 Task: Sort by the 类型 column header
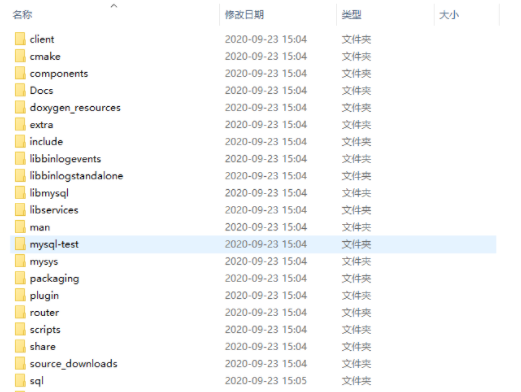351,15
